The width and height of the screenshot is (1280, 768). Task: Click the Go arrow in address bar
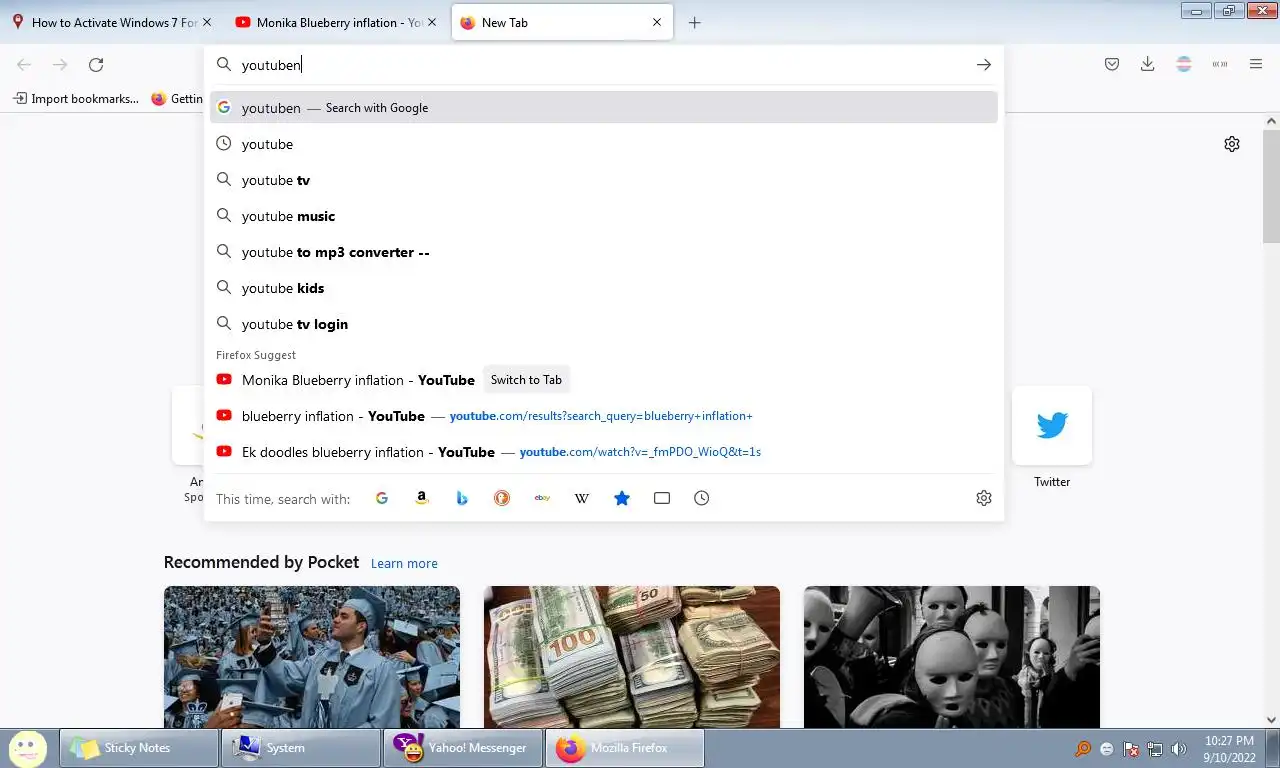pos(984,65)
